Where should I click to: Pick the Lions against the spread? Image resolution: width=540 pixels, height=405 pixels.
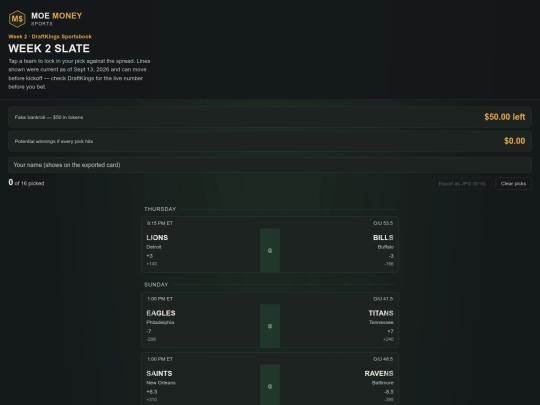click(201, 250)
